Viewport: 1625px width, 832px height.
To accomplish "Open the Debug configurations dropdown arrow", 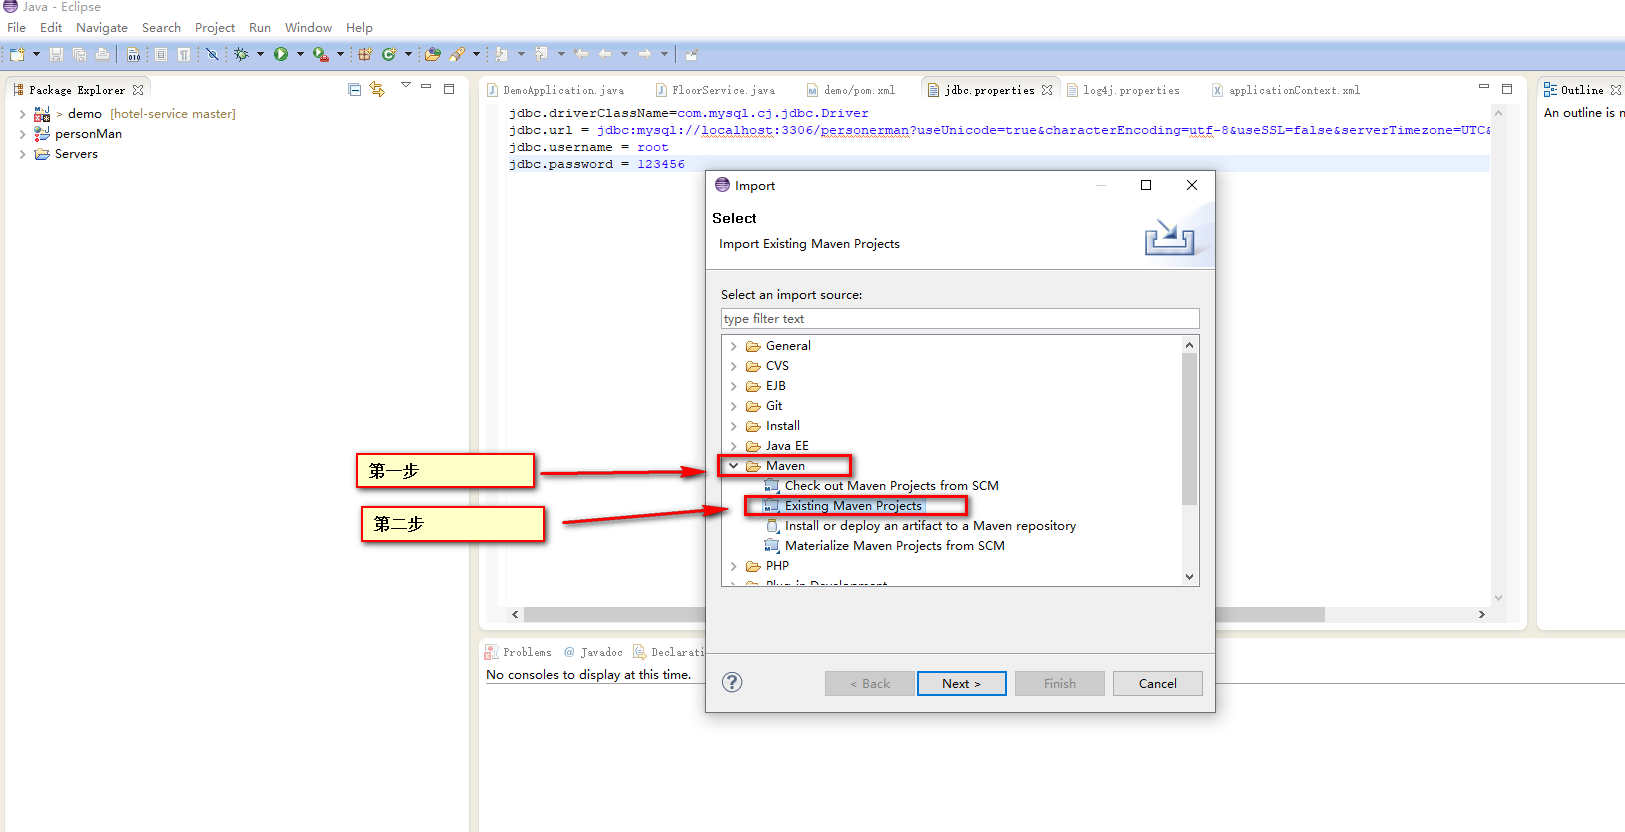I will point(260,54).
